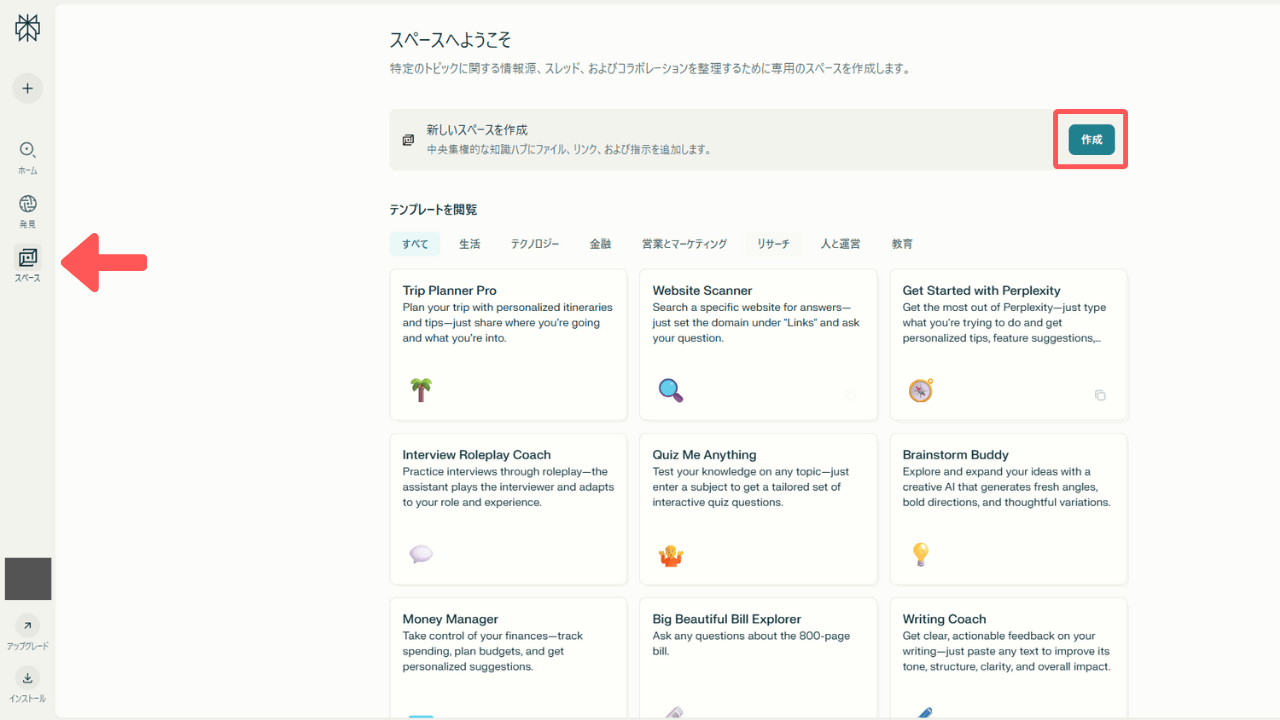Click the light bulb icon on Brainstorm Buddy

pyautogui.click(x=920, y=554)
